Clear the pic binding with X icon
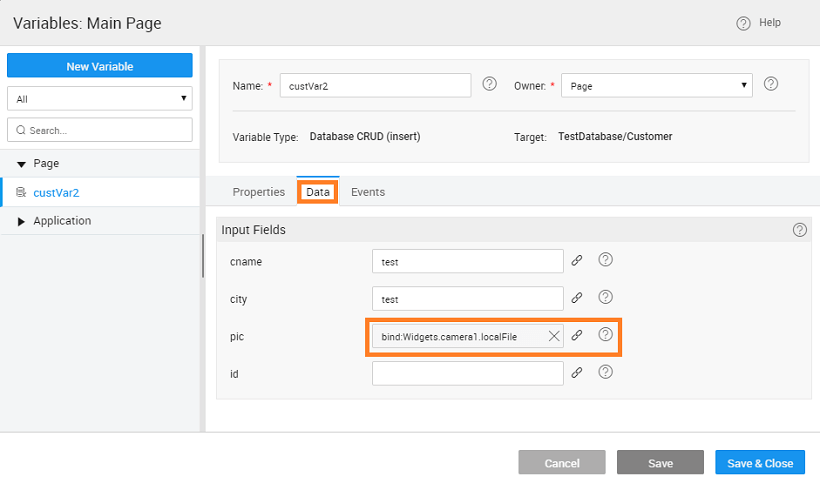Screen dimensions: 820x490 [554, 336]
